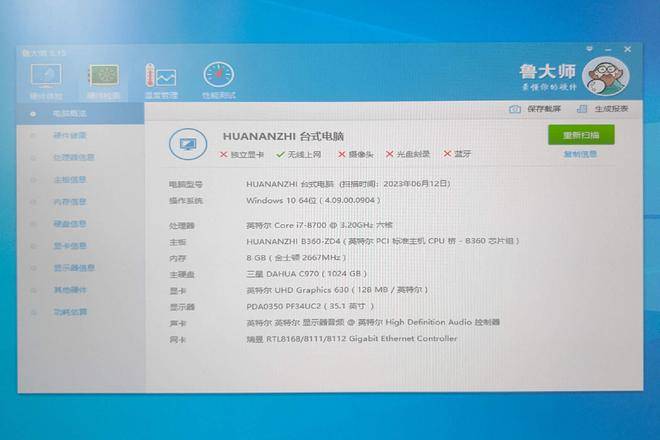660x440 pixels.
Task: Click the 处理器 row label
Action: coord(181,226)
